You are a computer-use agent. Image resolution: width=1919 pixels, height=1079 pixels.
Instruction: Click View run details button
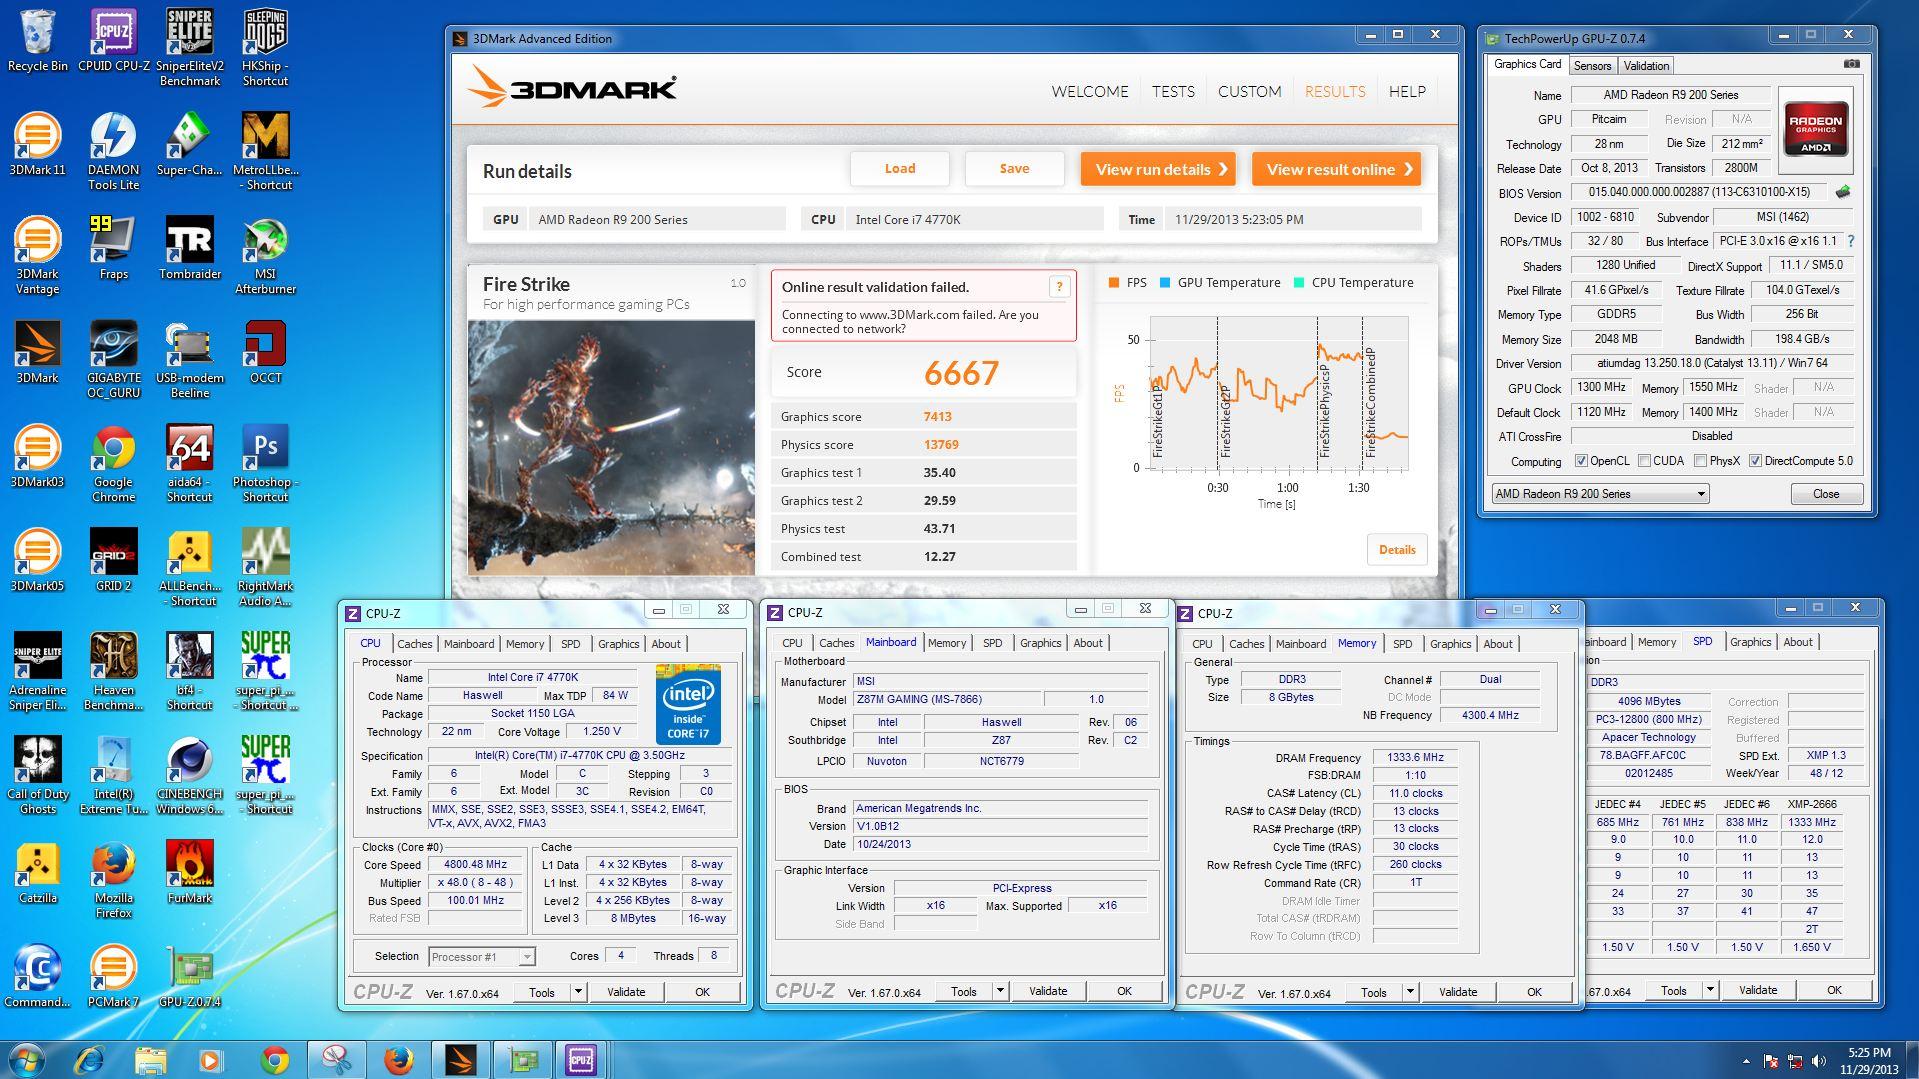coord(1158,169)
